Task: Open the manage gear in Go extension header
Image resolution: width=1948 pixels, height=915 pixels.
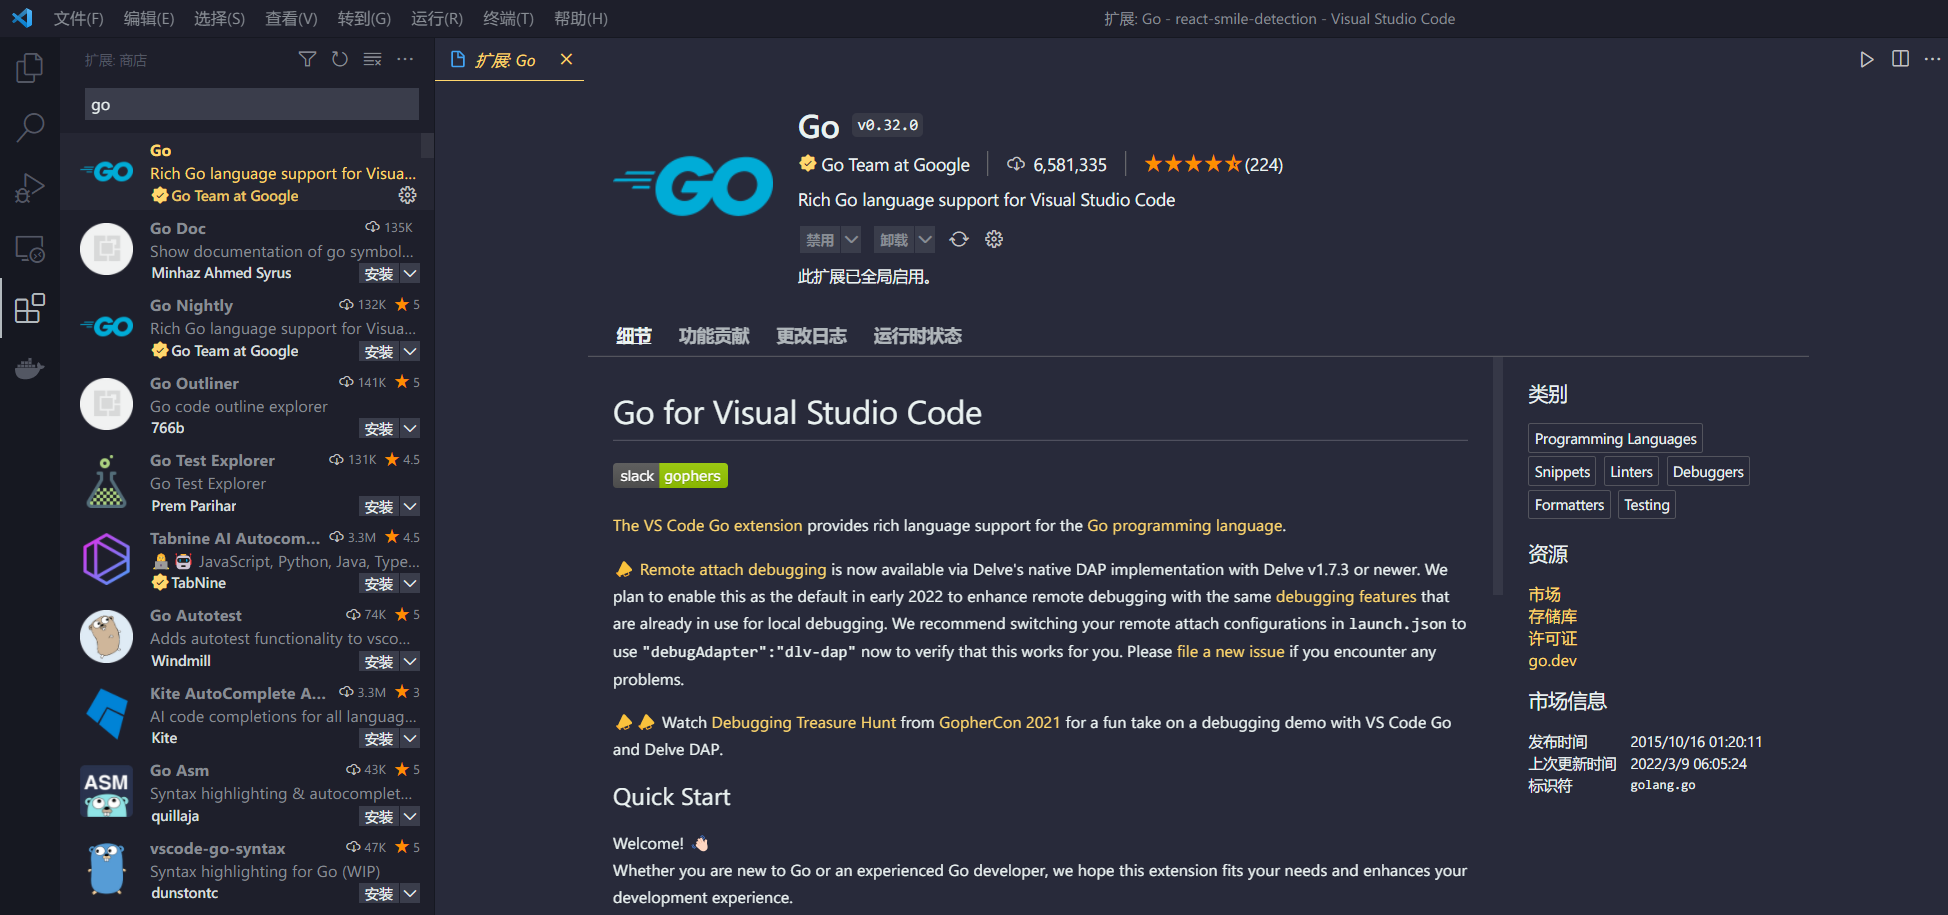Action: click(x=994, y=239)
